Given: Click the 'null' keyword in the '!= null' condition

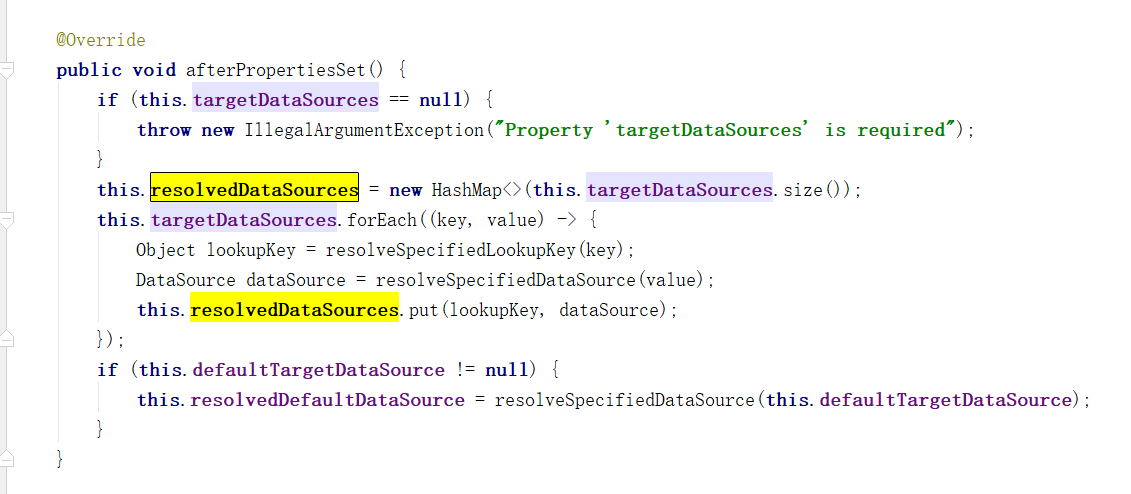Looking at the screenshot, I should click(506, 370).
